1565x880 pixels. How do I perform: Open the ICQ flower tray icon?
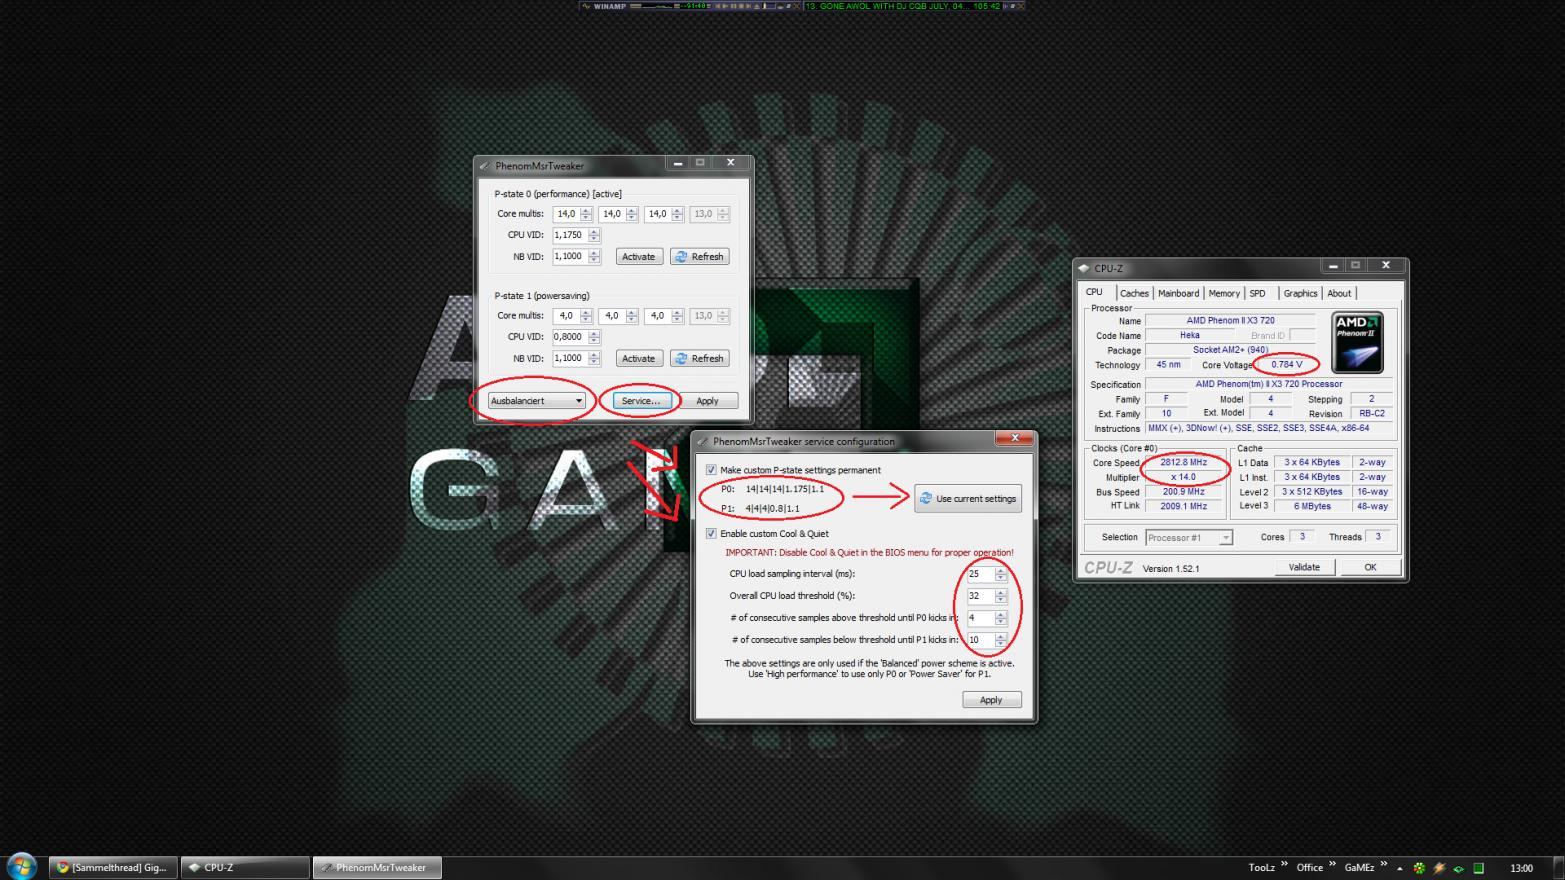(1418, 868)
